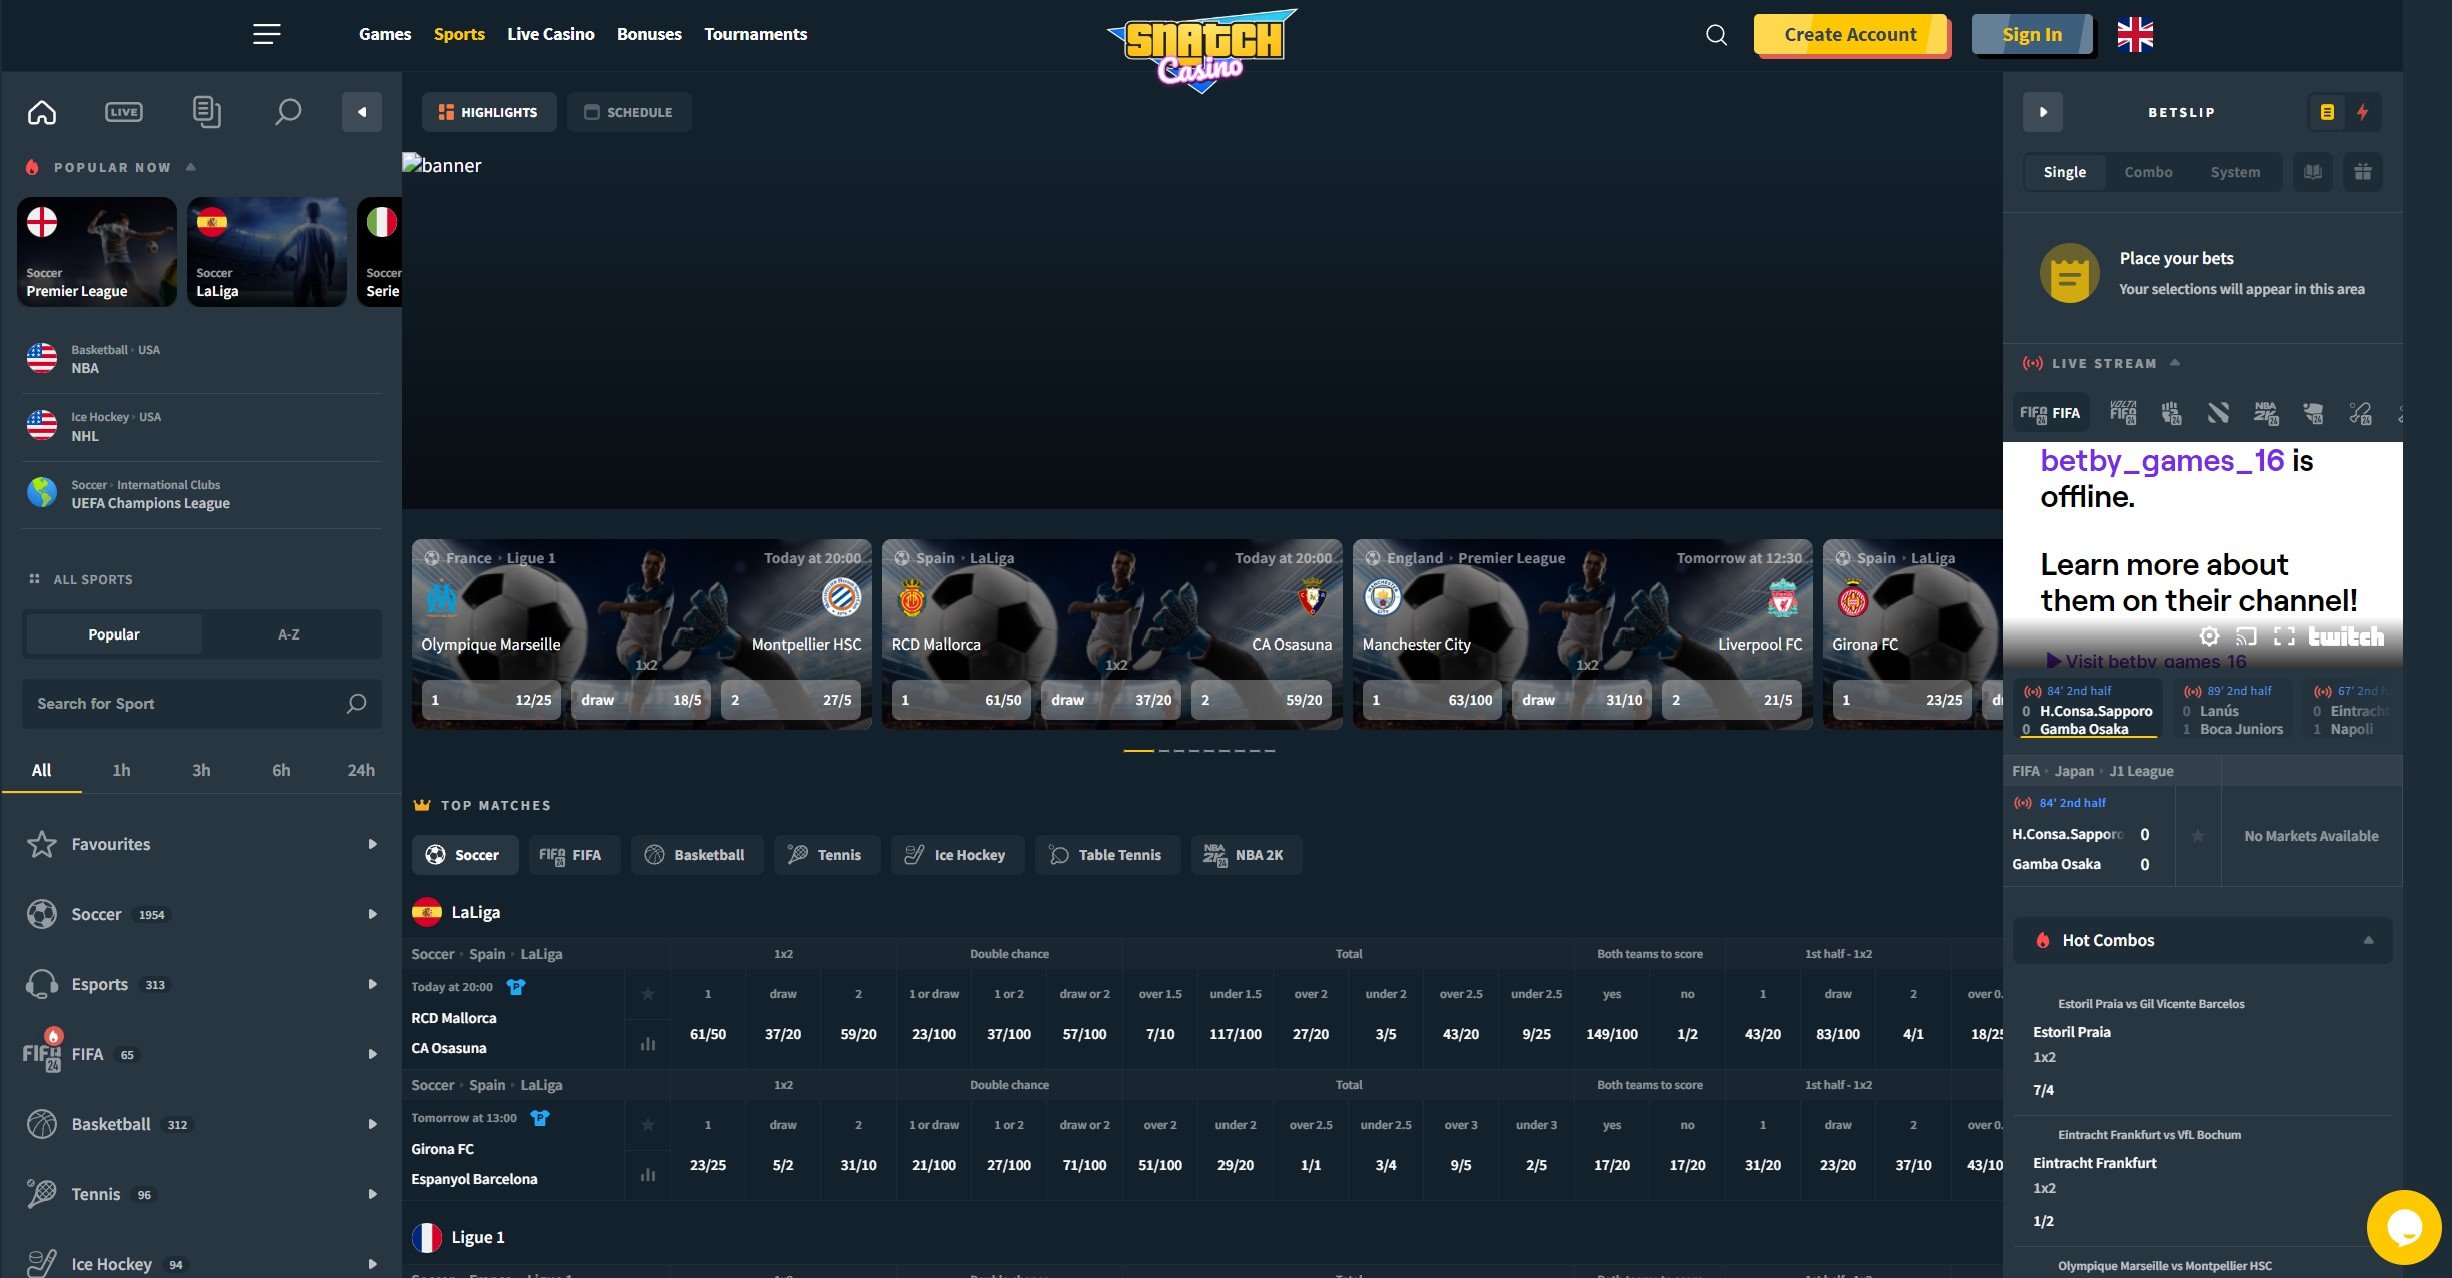Image resolution: width=2452 pixels, height=1278 pixels.
Task: Click the Create Account button
Action: tap(1851, 35)
